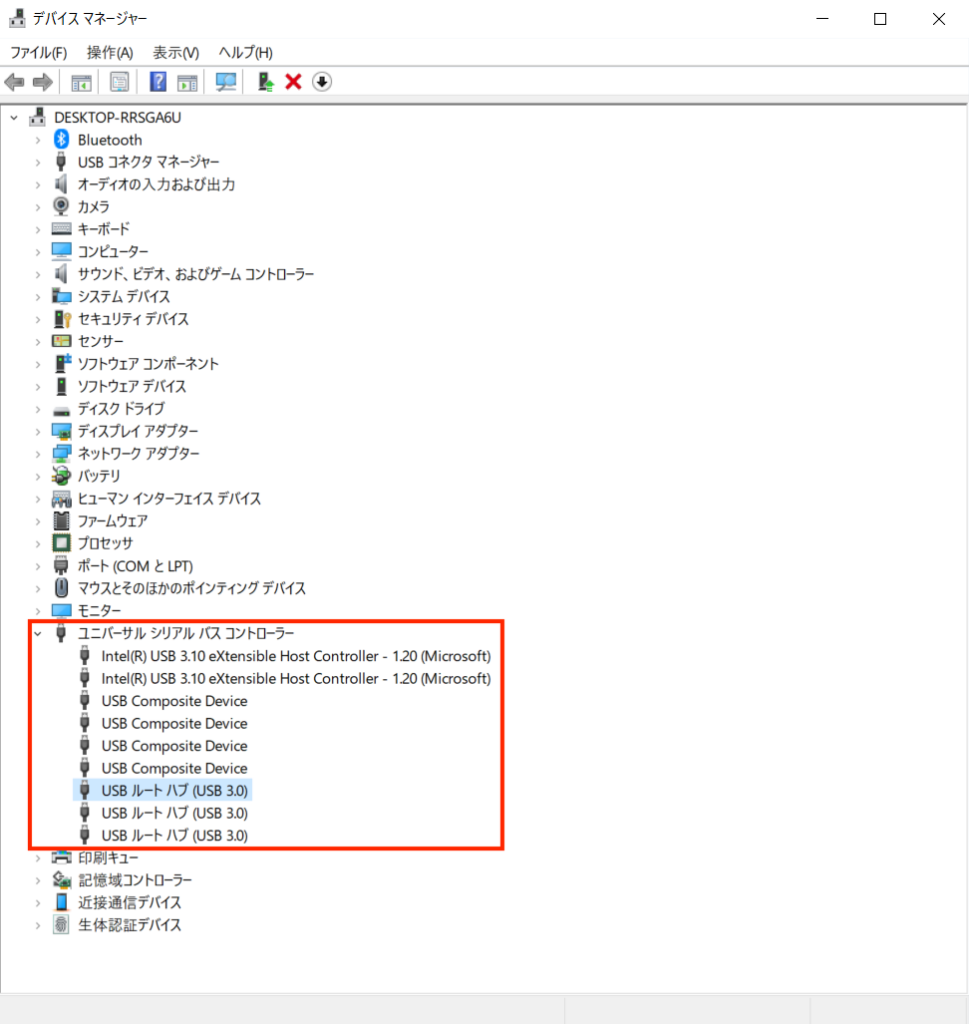This screenshot has height=1024, width=969.
Task: Open the 表示(V) menu
Action: tap(176, 52)
